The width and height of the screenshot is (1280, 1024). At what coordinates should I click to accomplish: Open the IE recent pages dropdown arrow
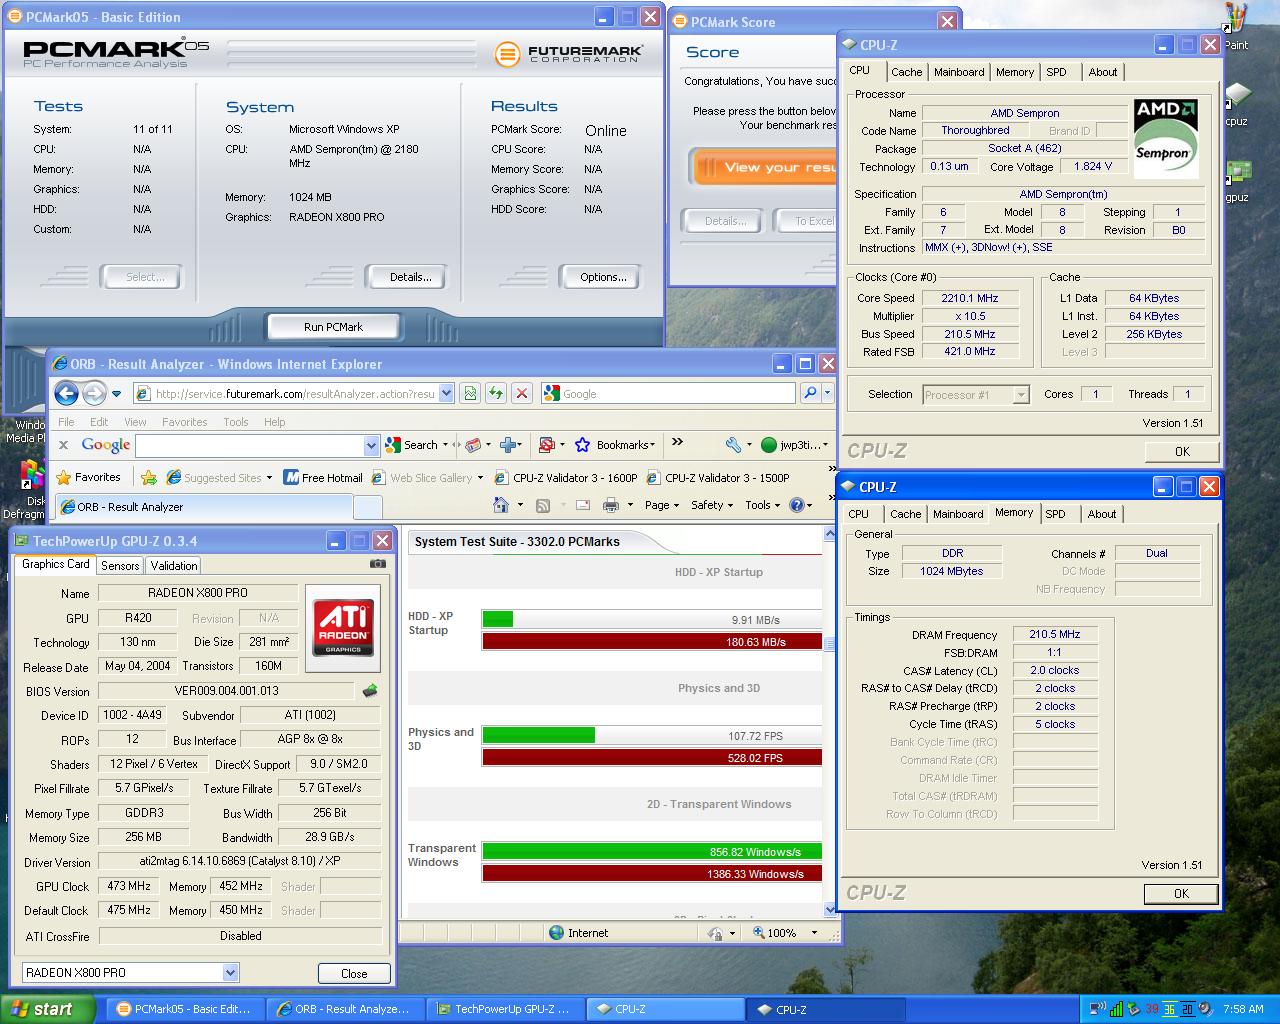pyautogui.click(x=116, y=394)
